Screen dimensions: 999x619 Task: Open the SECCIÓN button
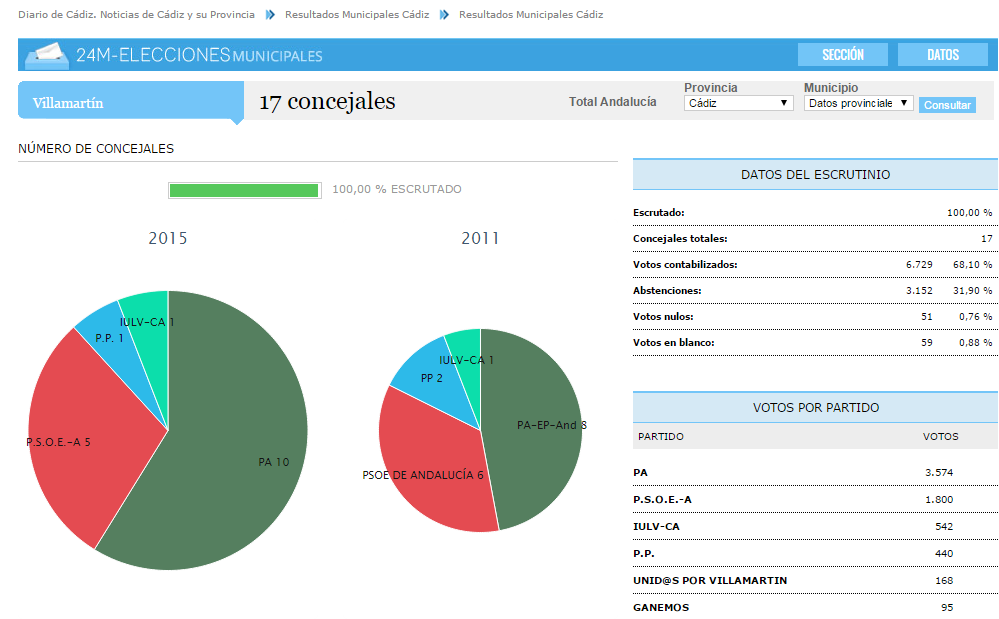click(842, 55)
